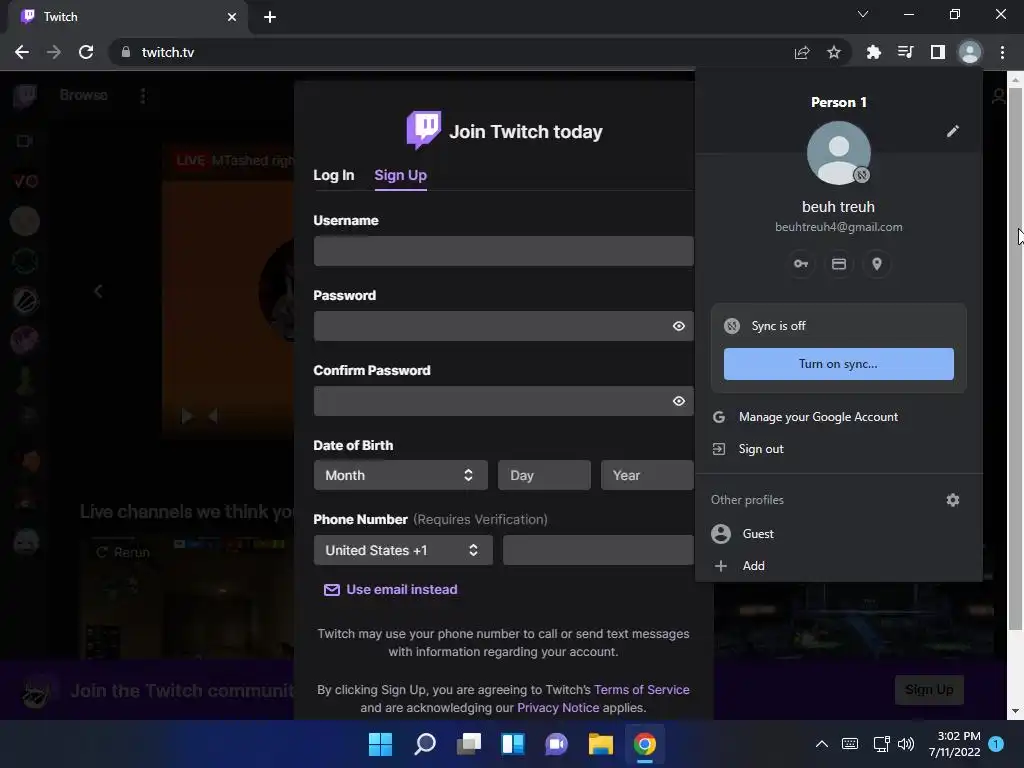
Task: Open Terms of Service link
Action: tap(641, 690)
